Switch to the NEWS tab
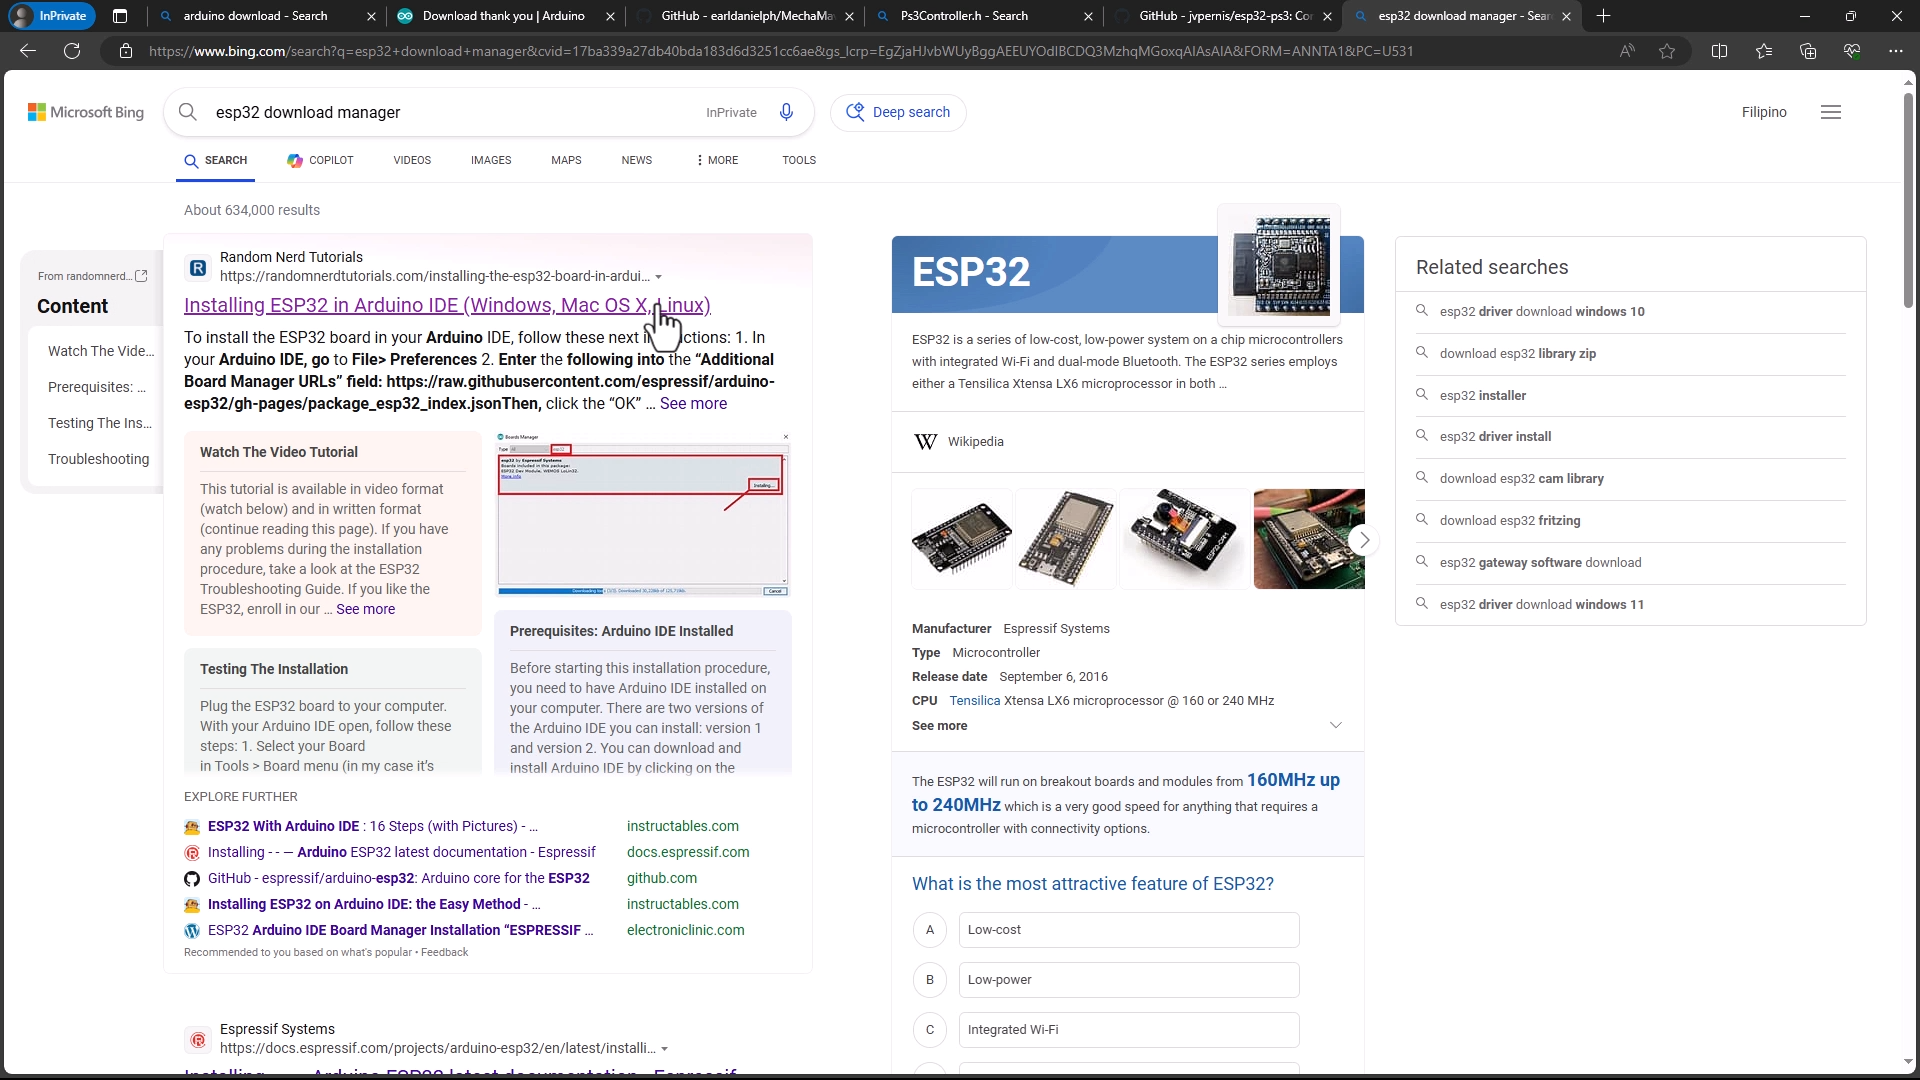The height and width of the screenshot is (1080, 1920). tap(636, 160)
